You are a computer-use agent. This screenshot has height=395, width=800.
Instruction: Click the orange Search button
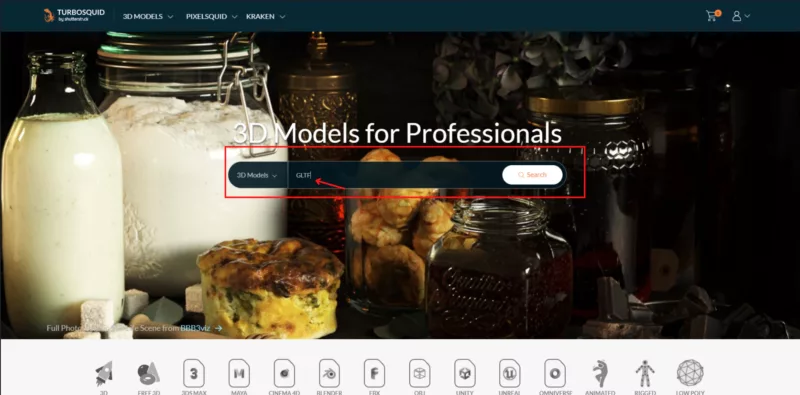coord(532,175)
